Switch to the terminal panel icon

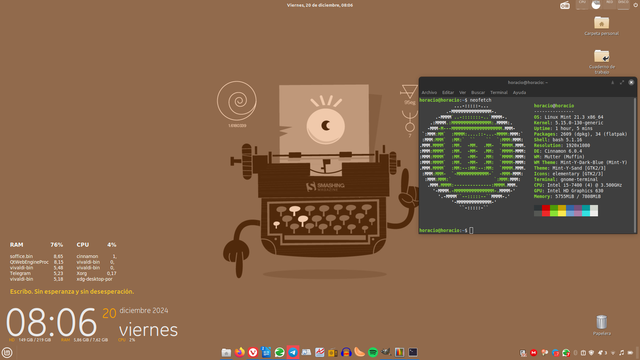click(x=413, y=352)
